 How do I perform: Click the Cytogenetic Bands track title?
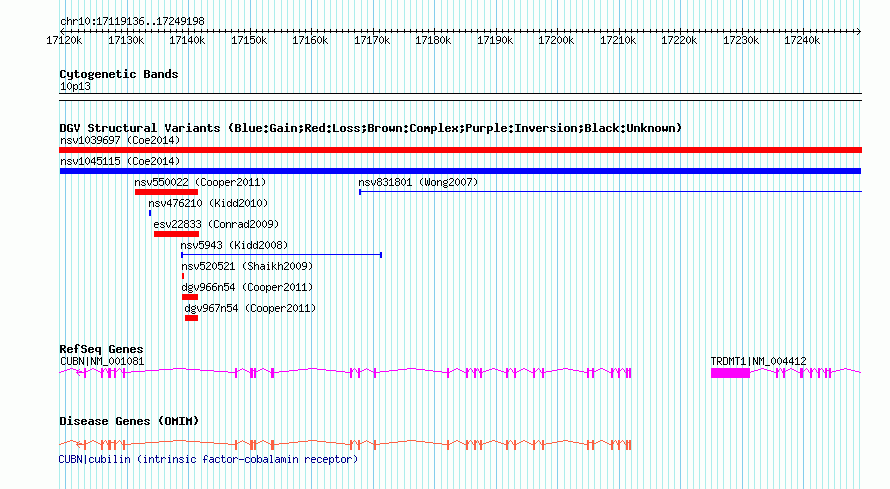(x=119, y=74)
